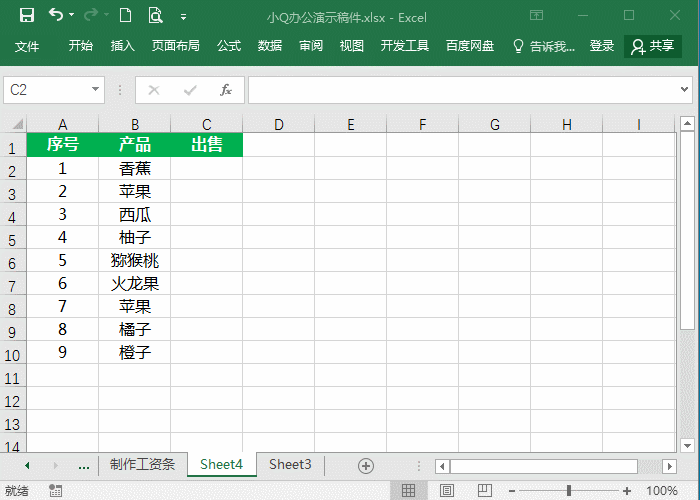Click the 产品 header cell
The width and height of the screenshot is (700, 500).
134,145
